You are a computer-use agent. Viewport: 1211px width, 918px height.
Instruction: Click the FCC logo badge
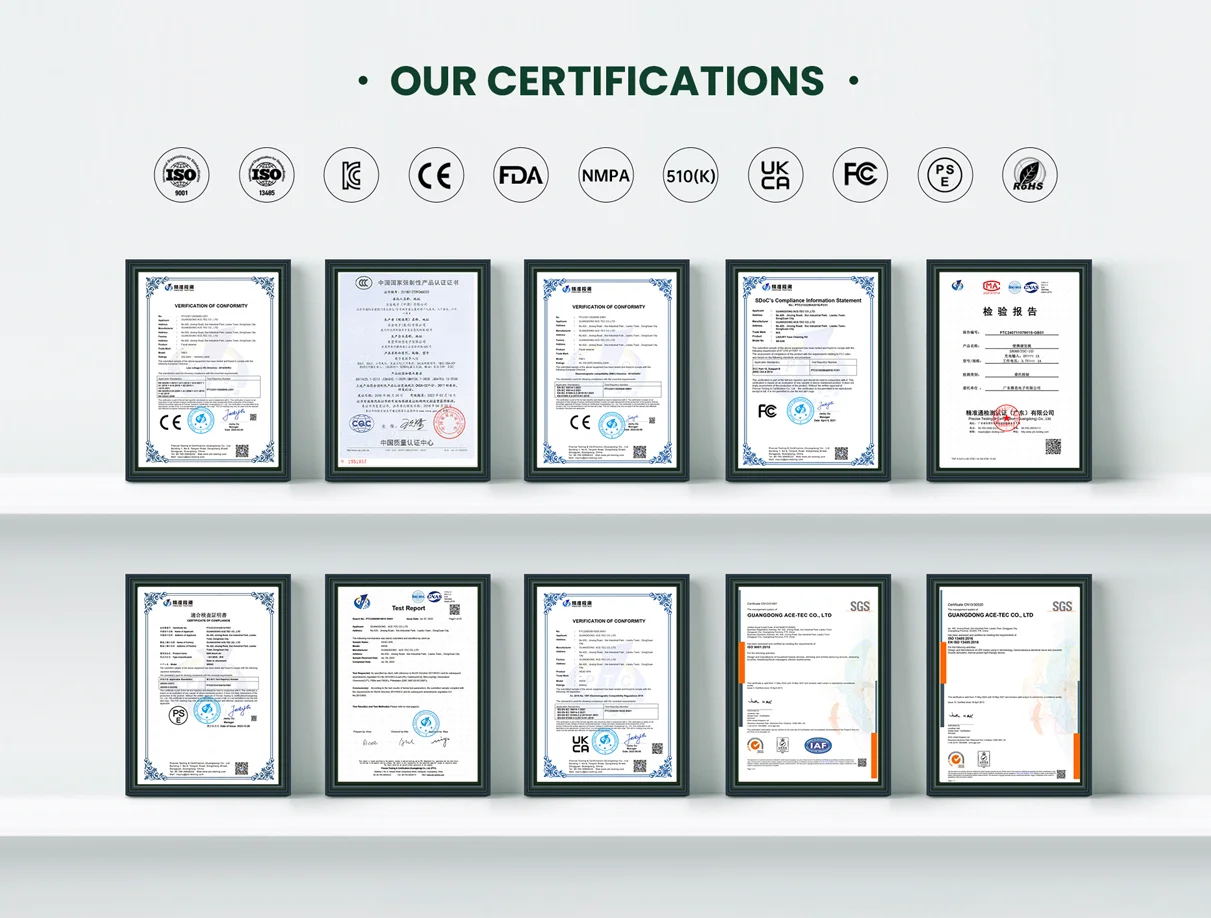tap(860, 176)
